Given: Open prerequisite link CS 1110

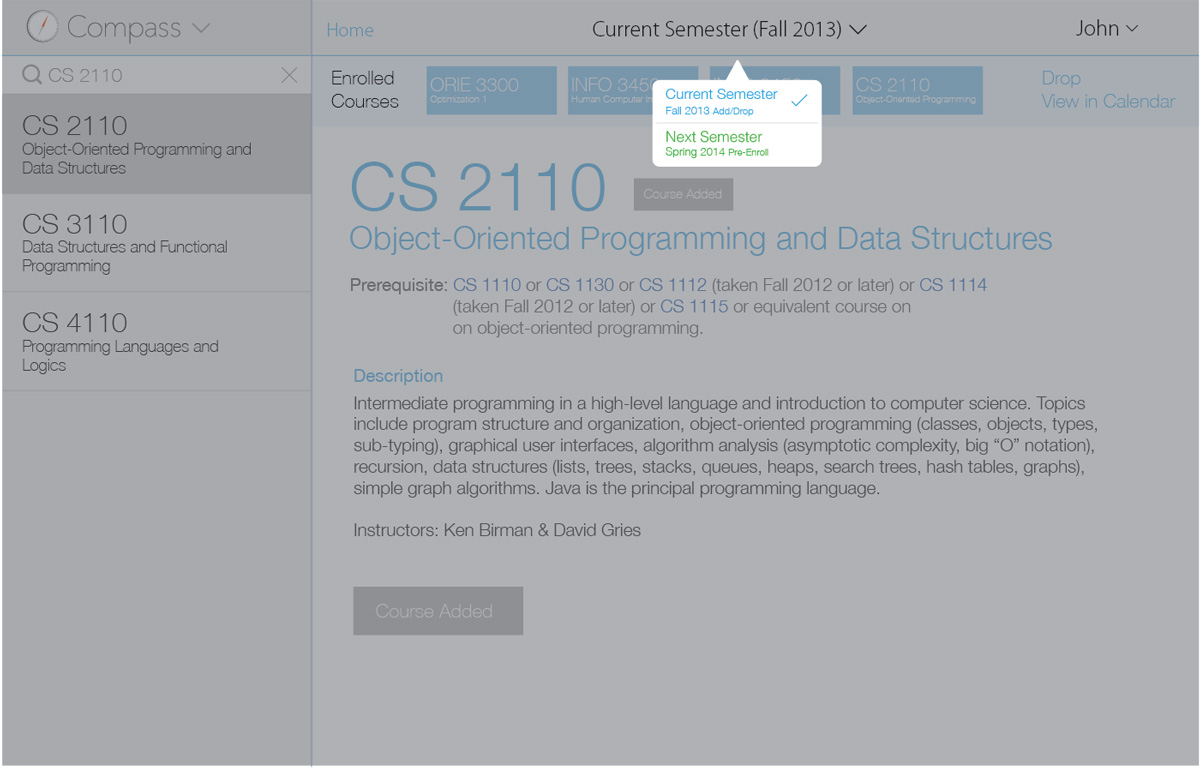Looking at the screenshot, I should 487,285.
